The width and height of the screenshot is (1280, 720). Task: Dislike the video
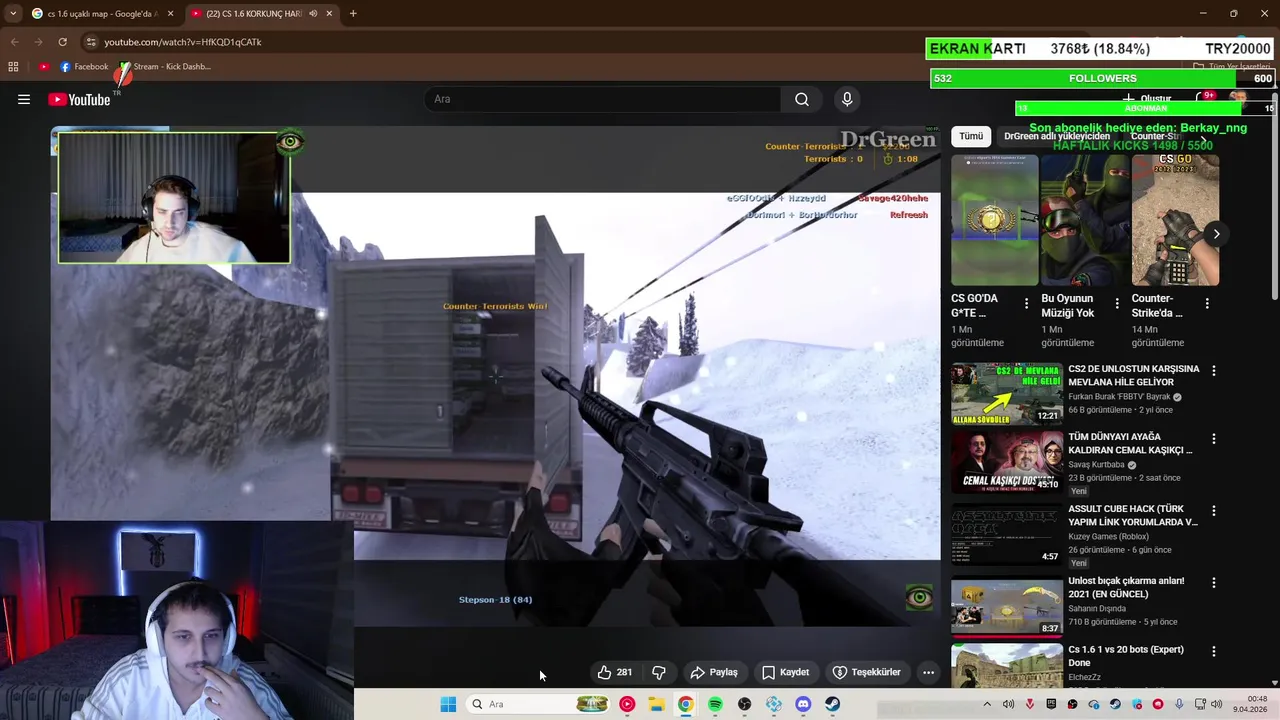pyautogui.click(x=659, y=672)
